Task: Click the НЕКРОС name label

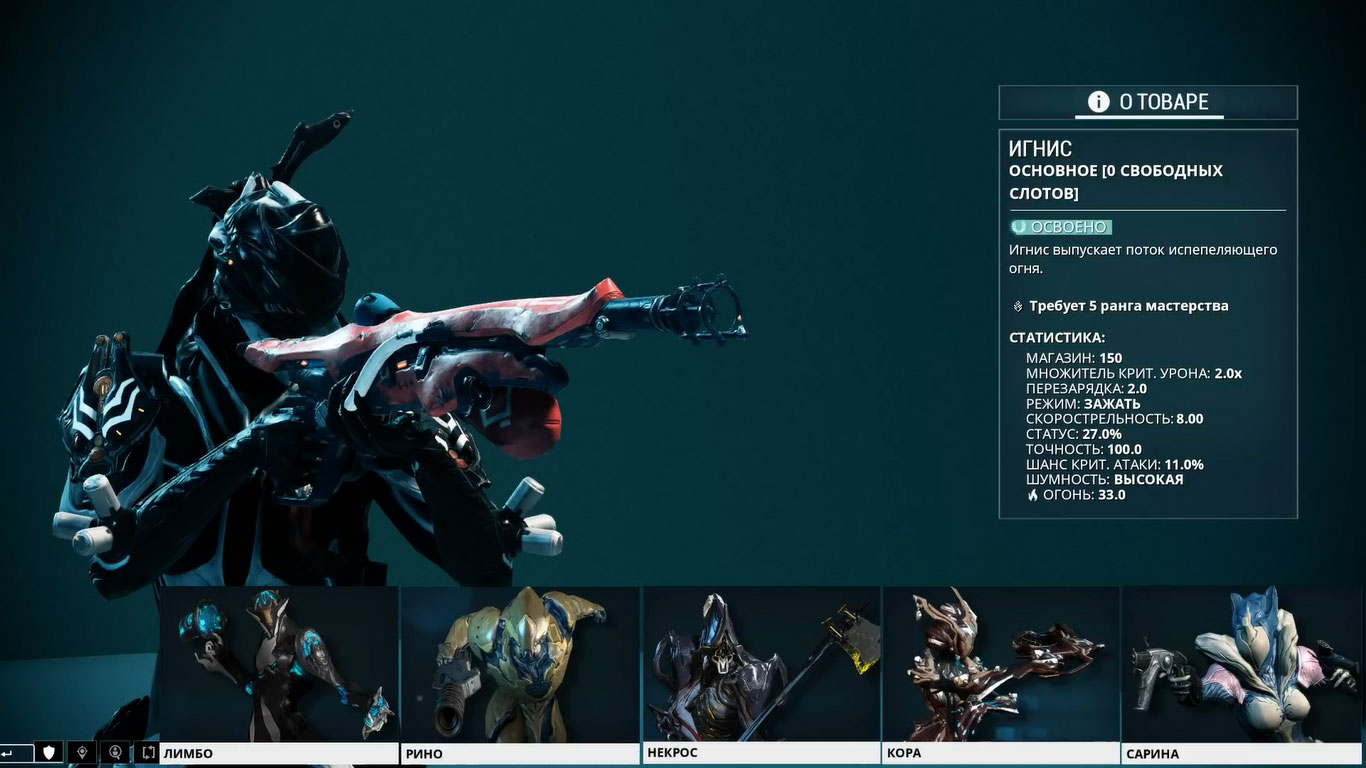Action: click(672, 752)
